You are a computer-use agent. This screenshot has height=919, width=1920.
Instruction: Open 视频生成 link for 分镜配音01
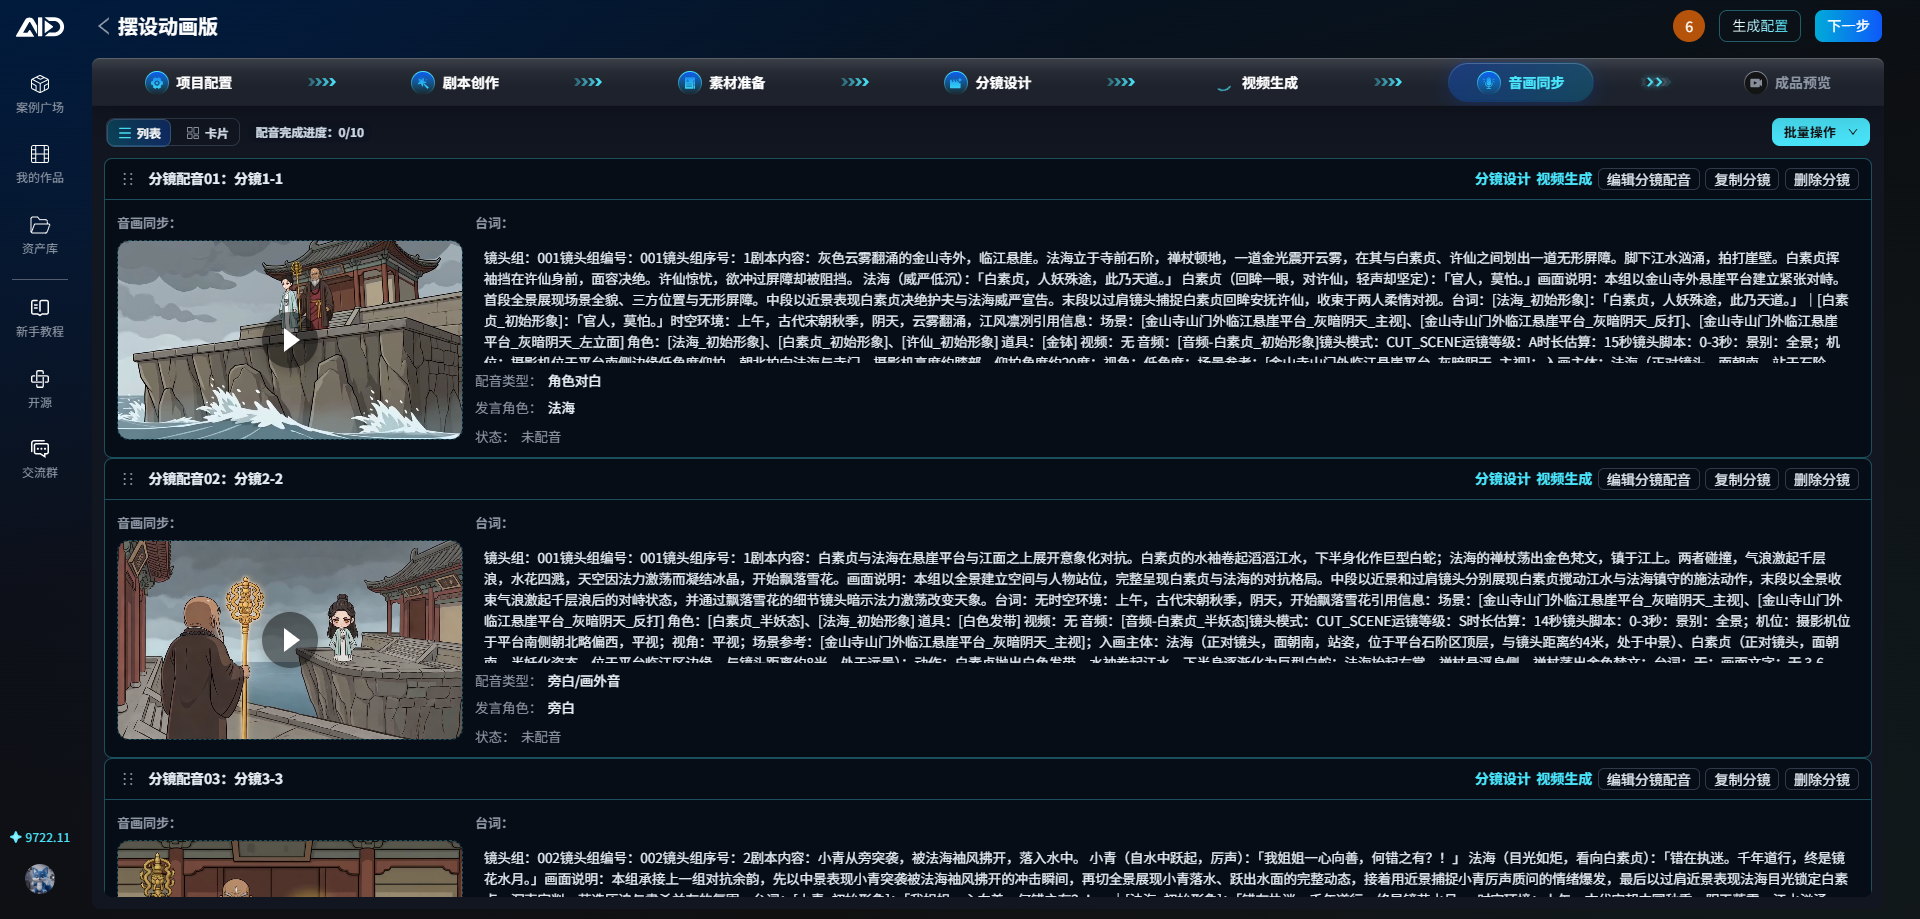click(1564, 179)
